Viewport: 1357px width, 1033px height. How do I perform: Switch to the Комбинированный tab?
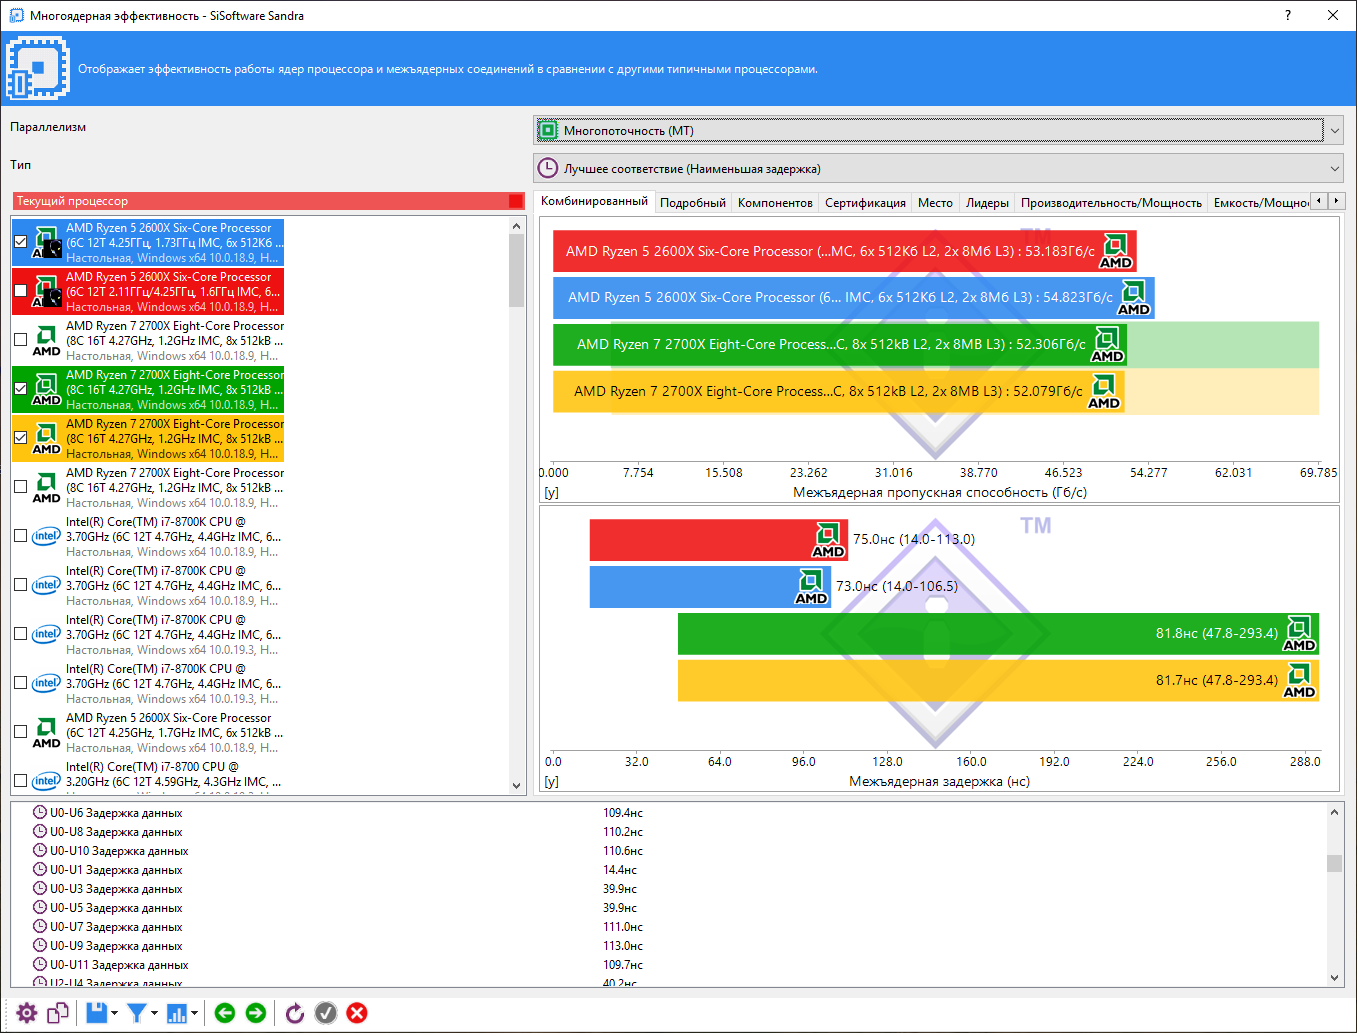click(594, 201)
